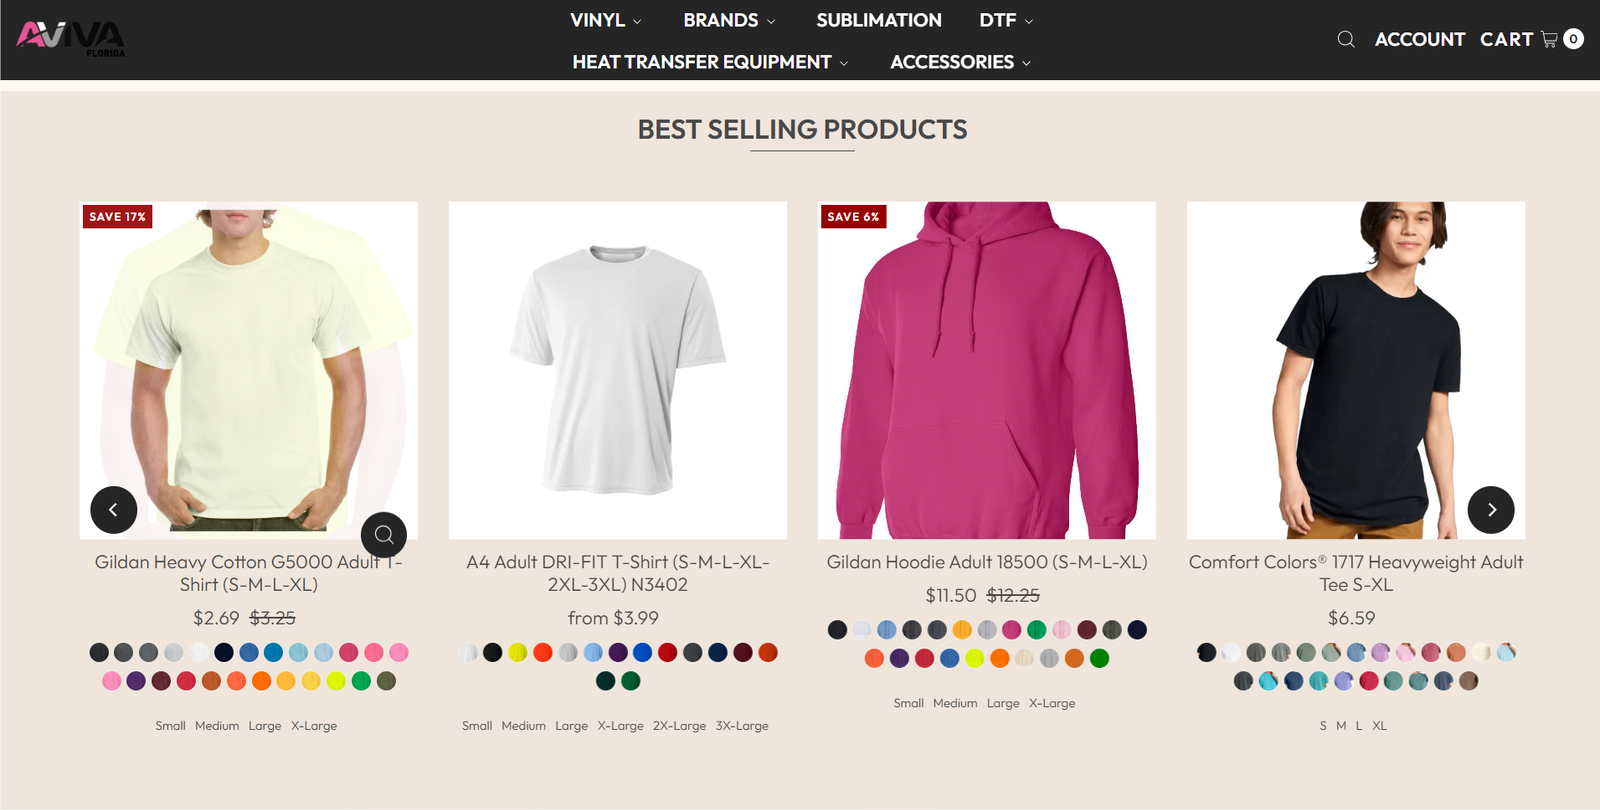Expand the Brands dropdown menu
1600x810 pixels.
728,20
